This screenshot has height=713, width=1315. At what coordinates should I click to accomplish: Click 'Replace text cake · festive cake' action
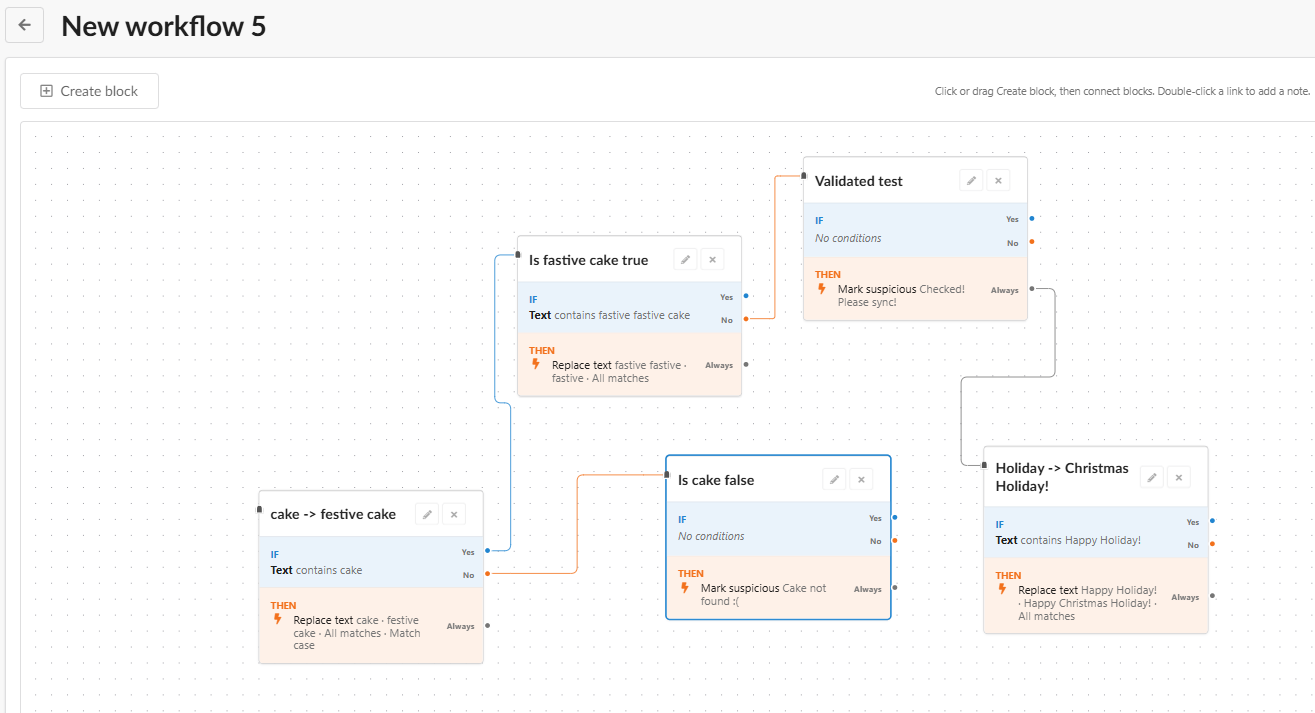[357, 633]
